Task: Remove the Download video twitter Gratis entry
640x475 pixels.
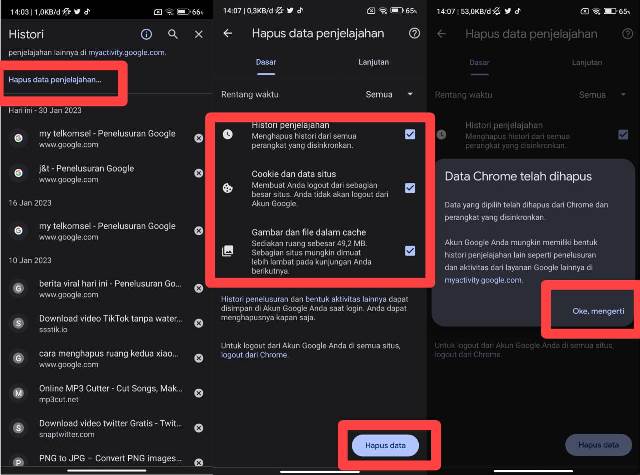Action: tap(199, 428)
